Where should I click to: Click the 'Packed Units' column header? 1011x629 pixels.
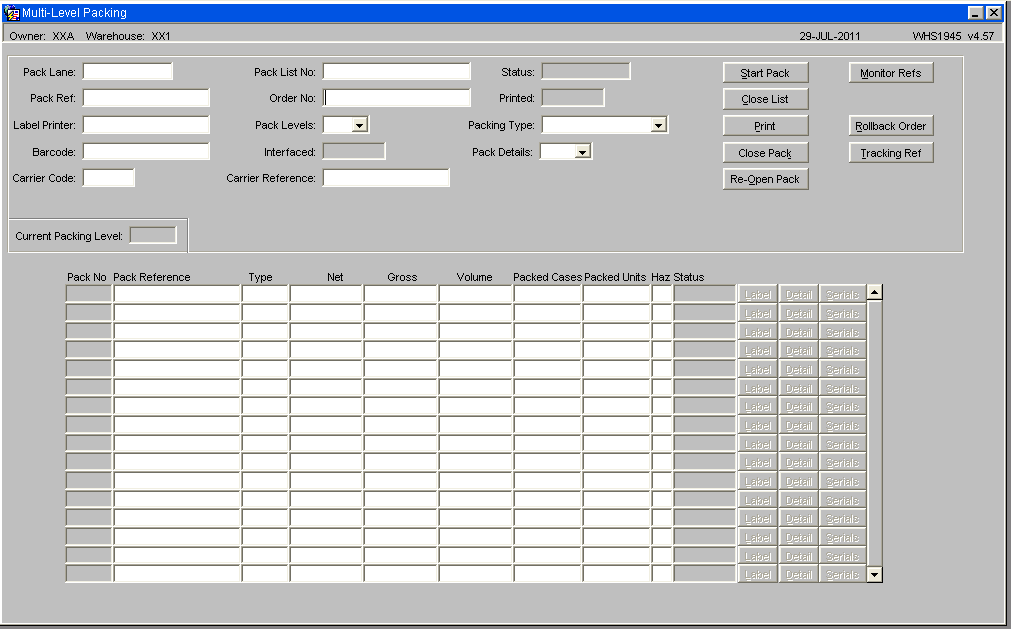(x=615, y=277)
